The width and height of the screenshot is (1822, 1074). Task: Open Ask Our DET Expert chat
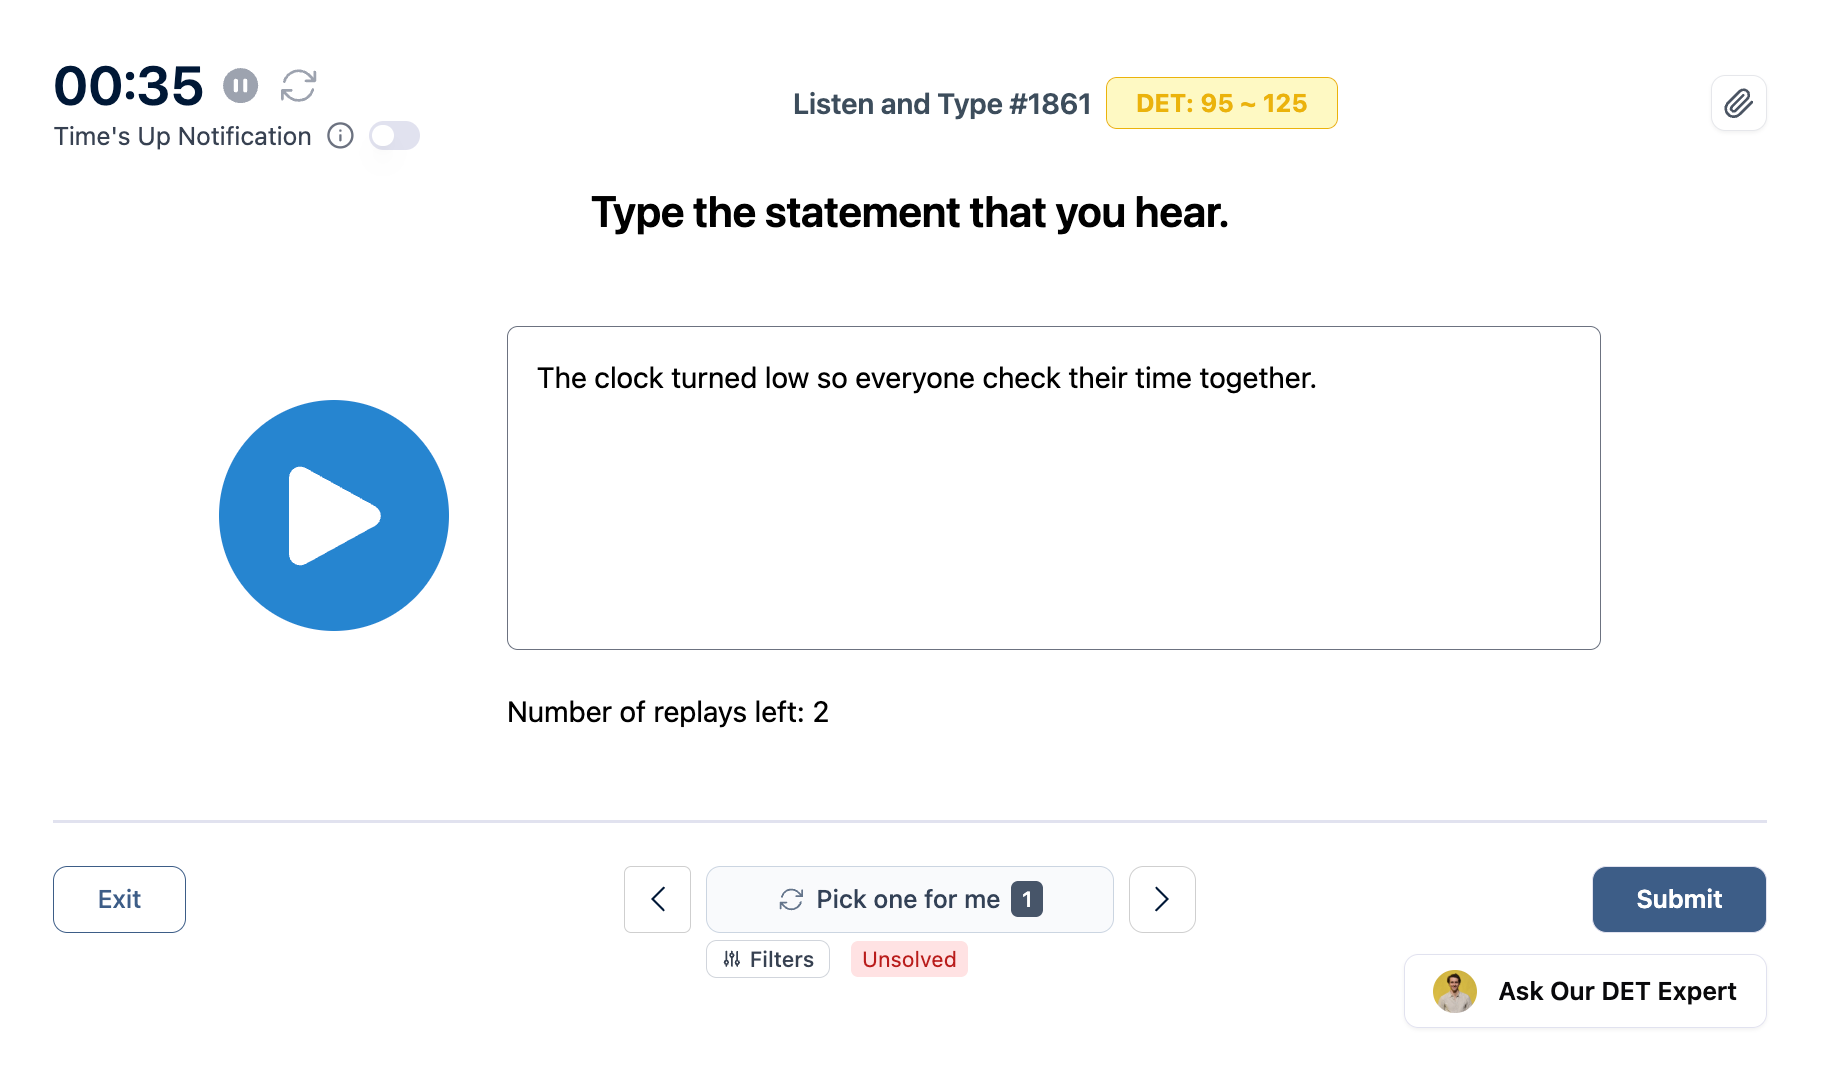point(1616,991)
